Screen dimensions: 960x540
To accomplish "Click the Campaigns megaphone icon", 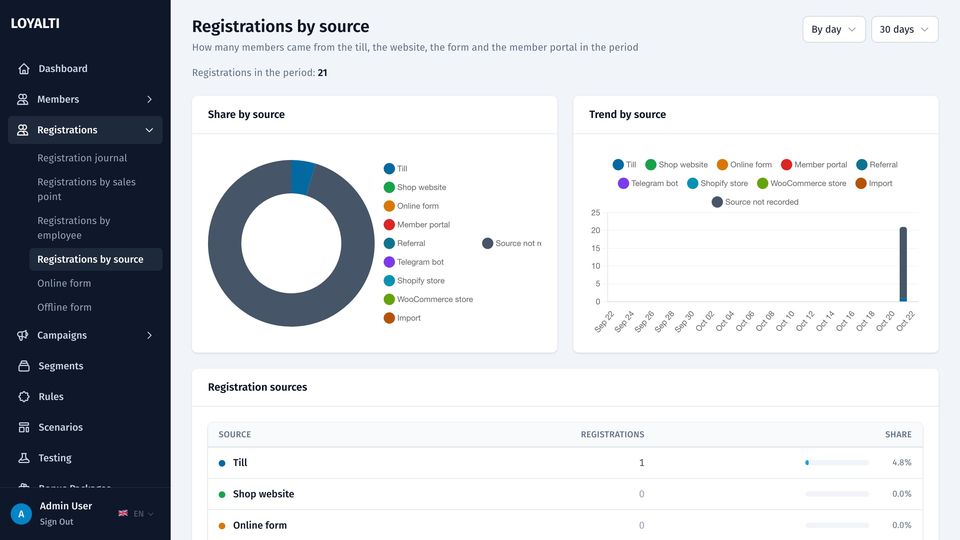I will coord(23,335).
